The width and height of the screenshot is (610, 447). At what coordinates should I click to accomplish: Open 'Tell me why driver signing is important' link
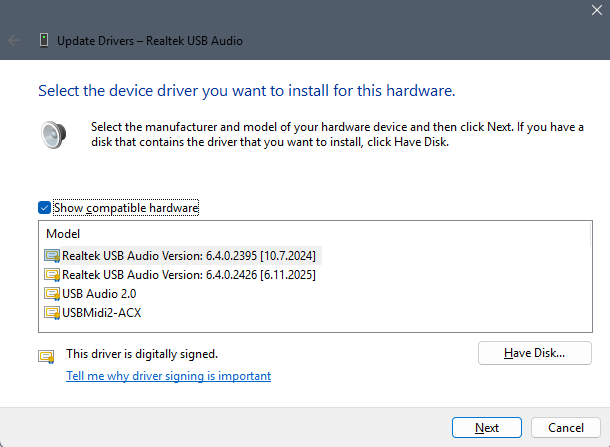pos(168,376)
